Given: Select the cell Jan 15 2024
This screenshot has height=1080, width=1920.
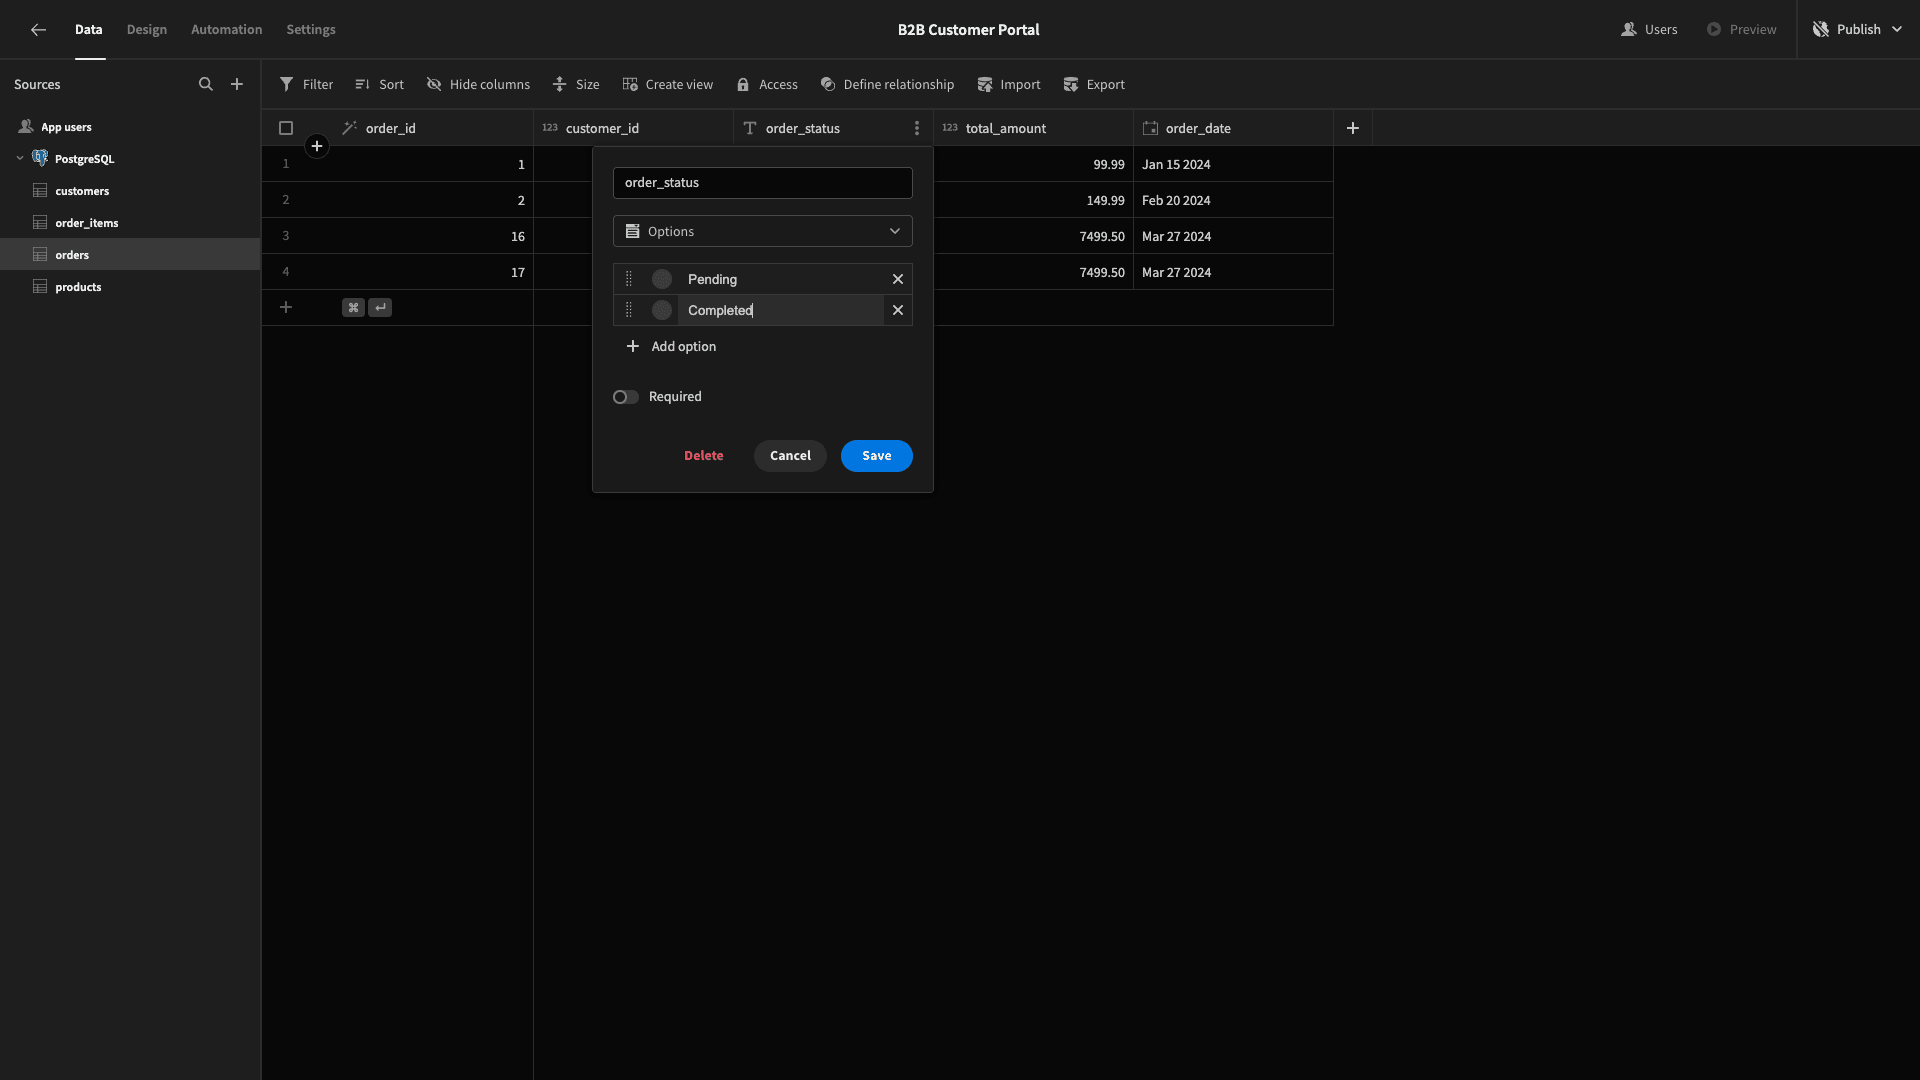Looking at the screenshot, I should (1233, 164).
